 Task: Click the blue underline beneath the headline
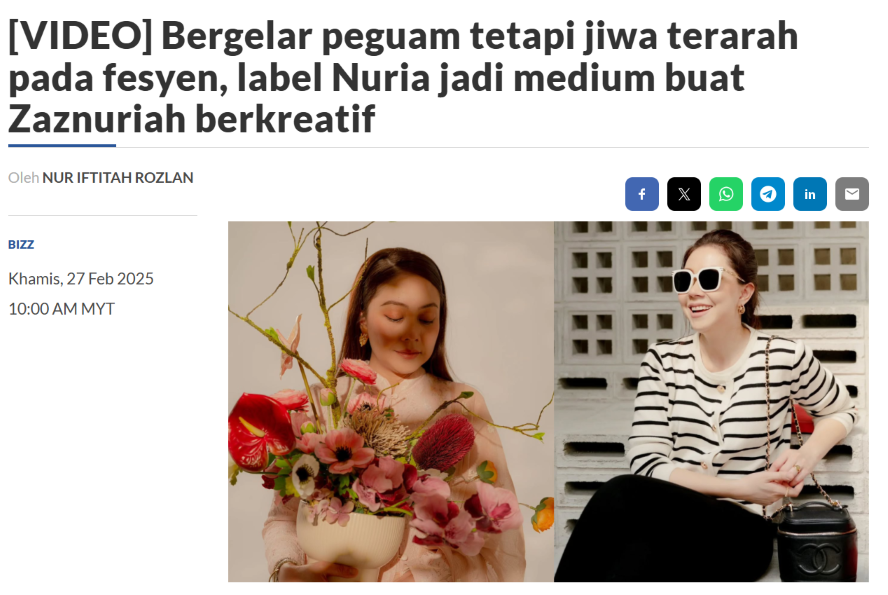point(62,146)
